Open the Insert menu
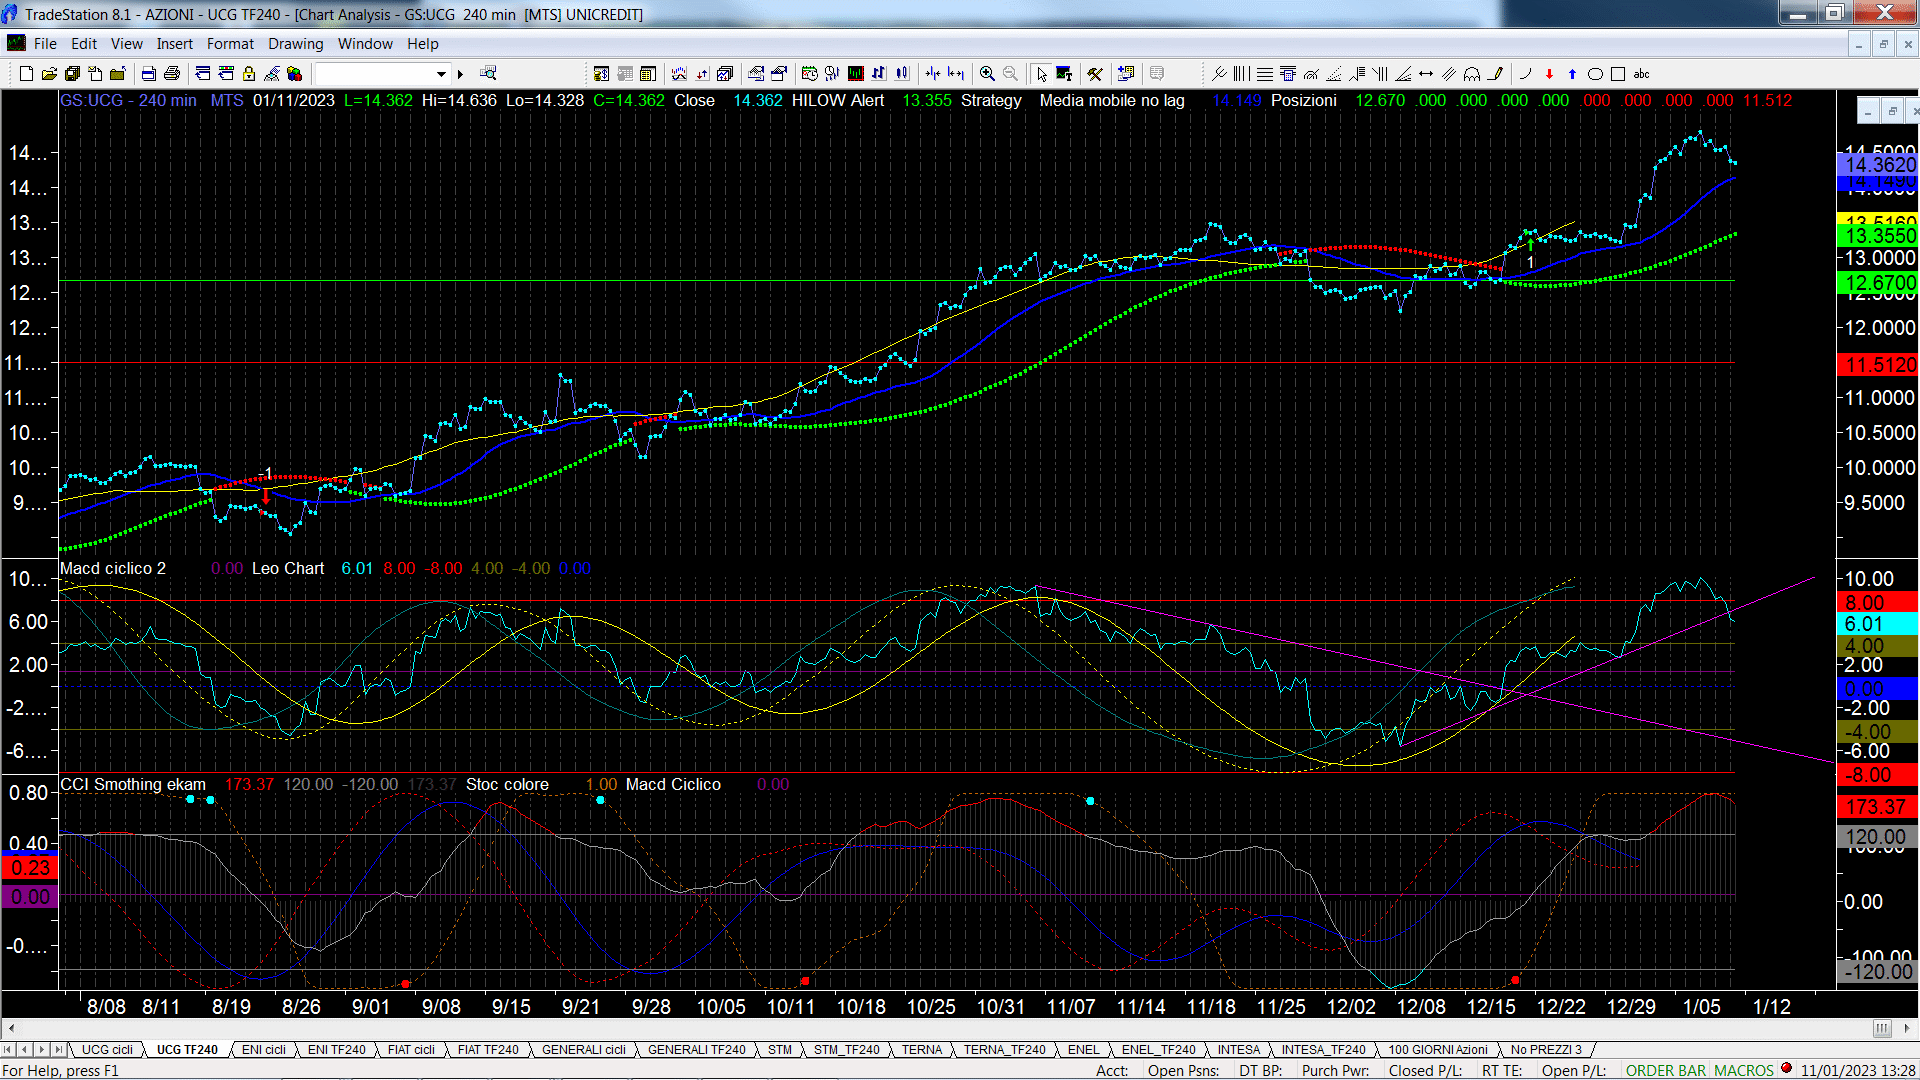Viewport: 1920px width, 1080px height. 174,44
